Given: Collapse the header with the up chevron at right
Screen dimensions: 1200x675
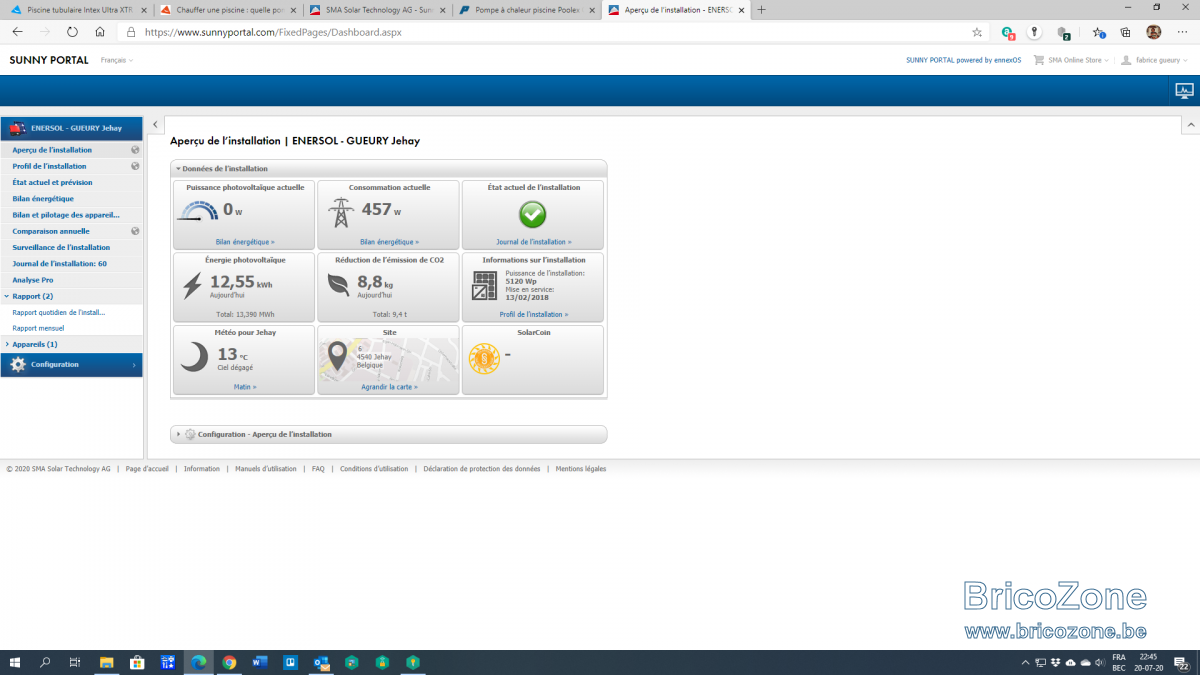Looking at the screenshot, I should click(x=1190, y=125).
